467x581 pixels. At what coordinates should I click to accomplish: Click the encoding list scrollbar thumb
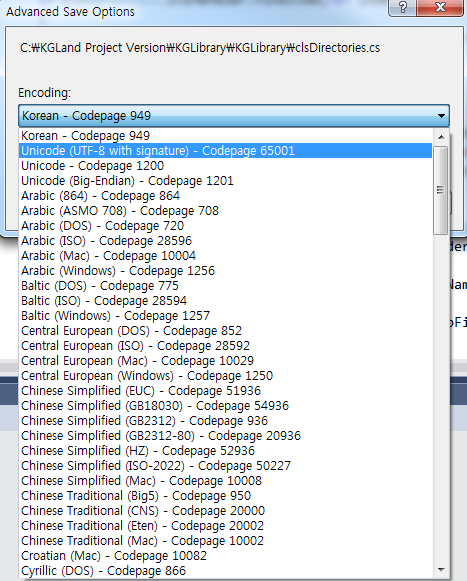[x=441, y=190]
